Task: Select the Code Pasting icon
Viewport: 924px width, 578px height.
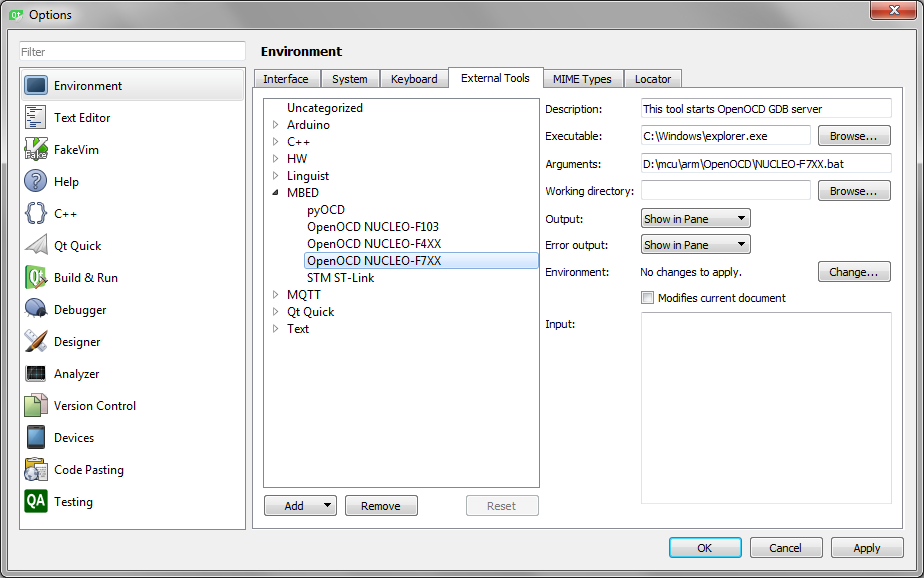Action: 34,469
